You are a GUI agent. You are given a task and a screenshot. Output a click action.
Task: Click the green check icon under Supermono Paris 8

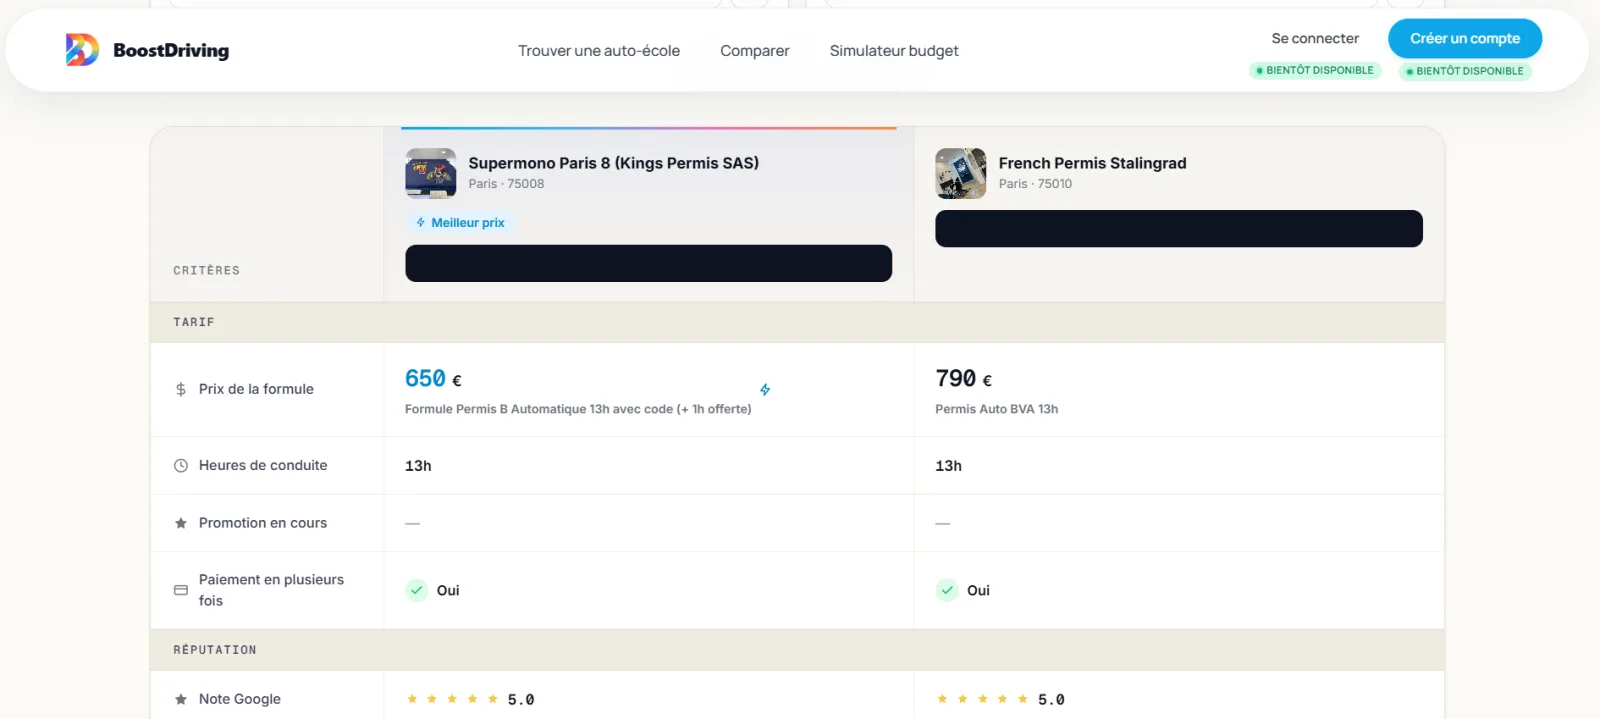(x=417, y=590)
